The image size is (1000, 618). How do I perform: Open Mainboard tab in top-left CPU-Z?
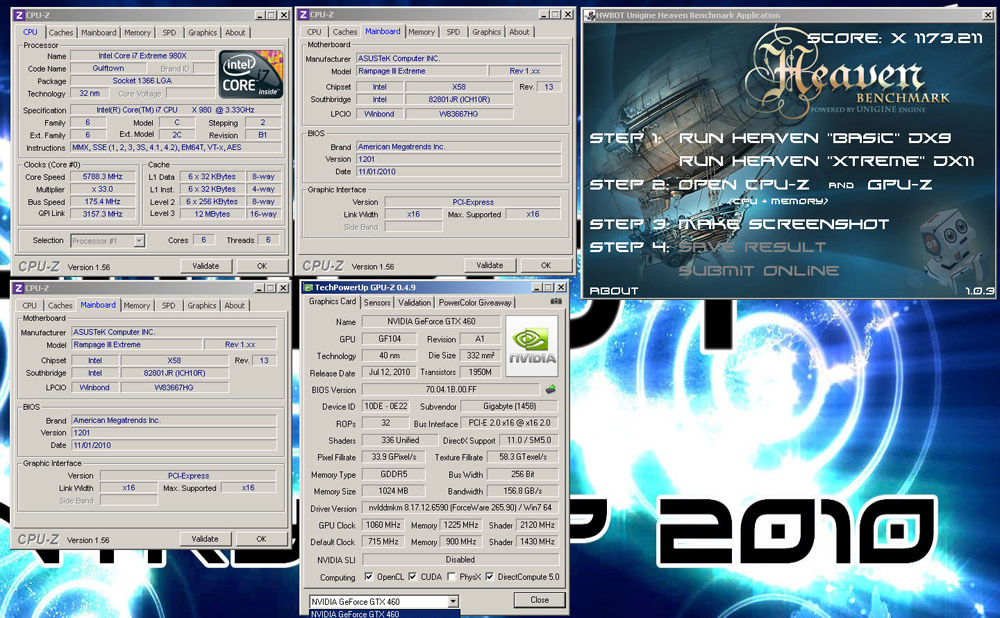(x=99, y=33)
